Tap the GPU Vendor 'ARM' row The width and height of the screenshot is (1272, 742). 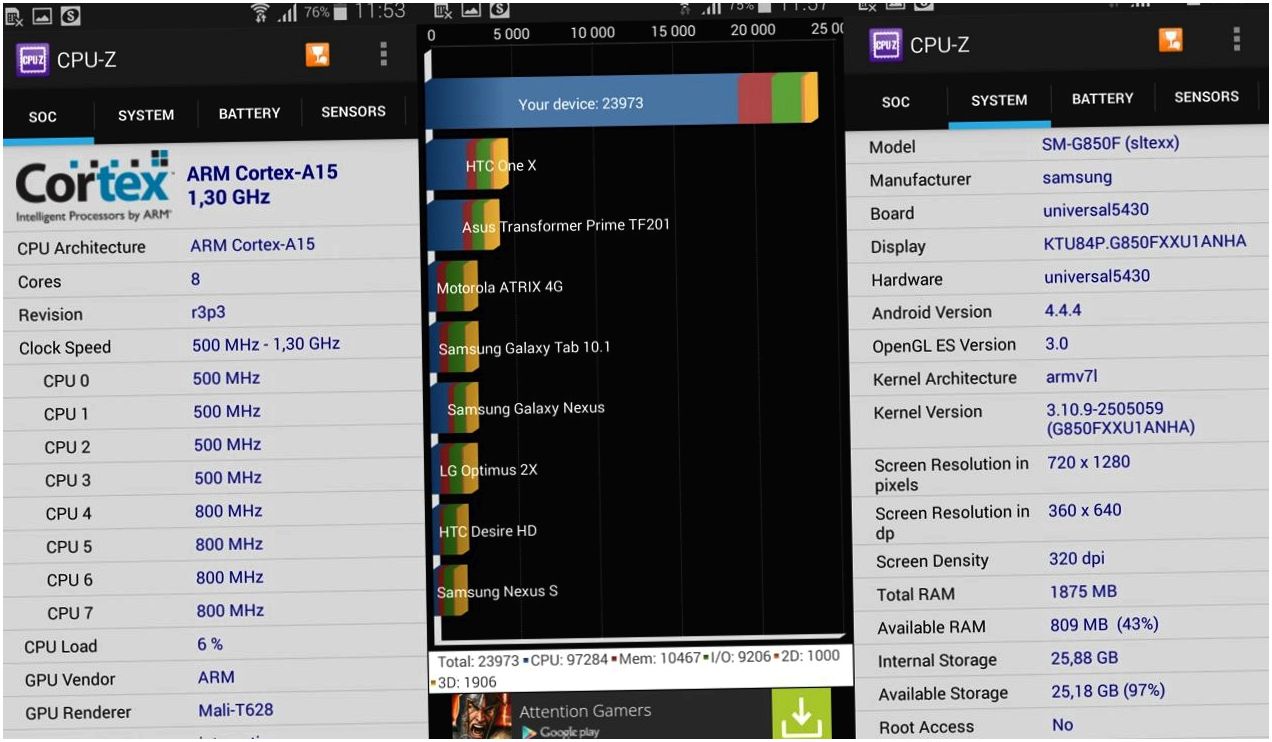pos(213,678)
